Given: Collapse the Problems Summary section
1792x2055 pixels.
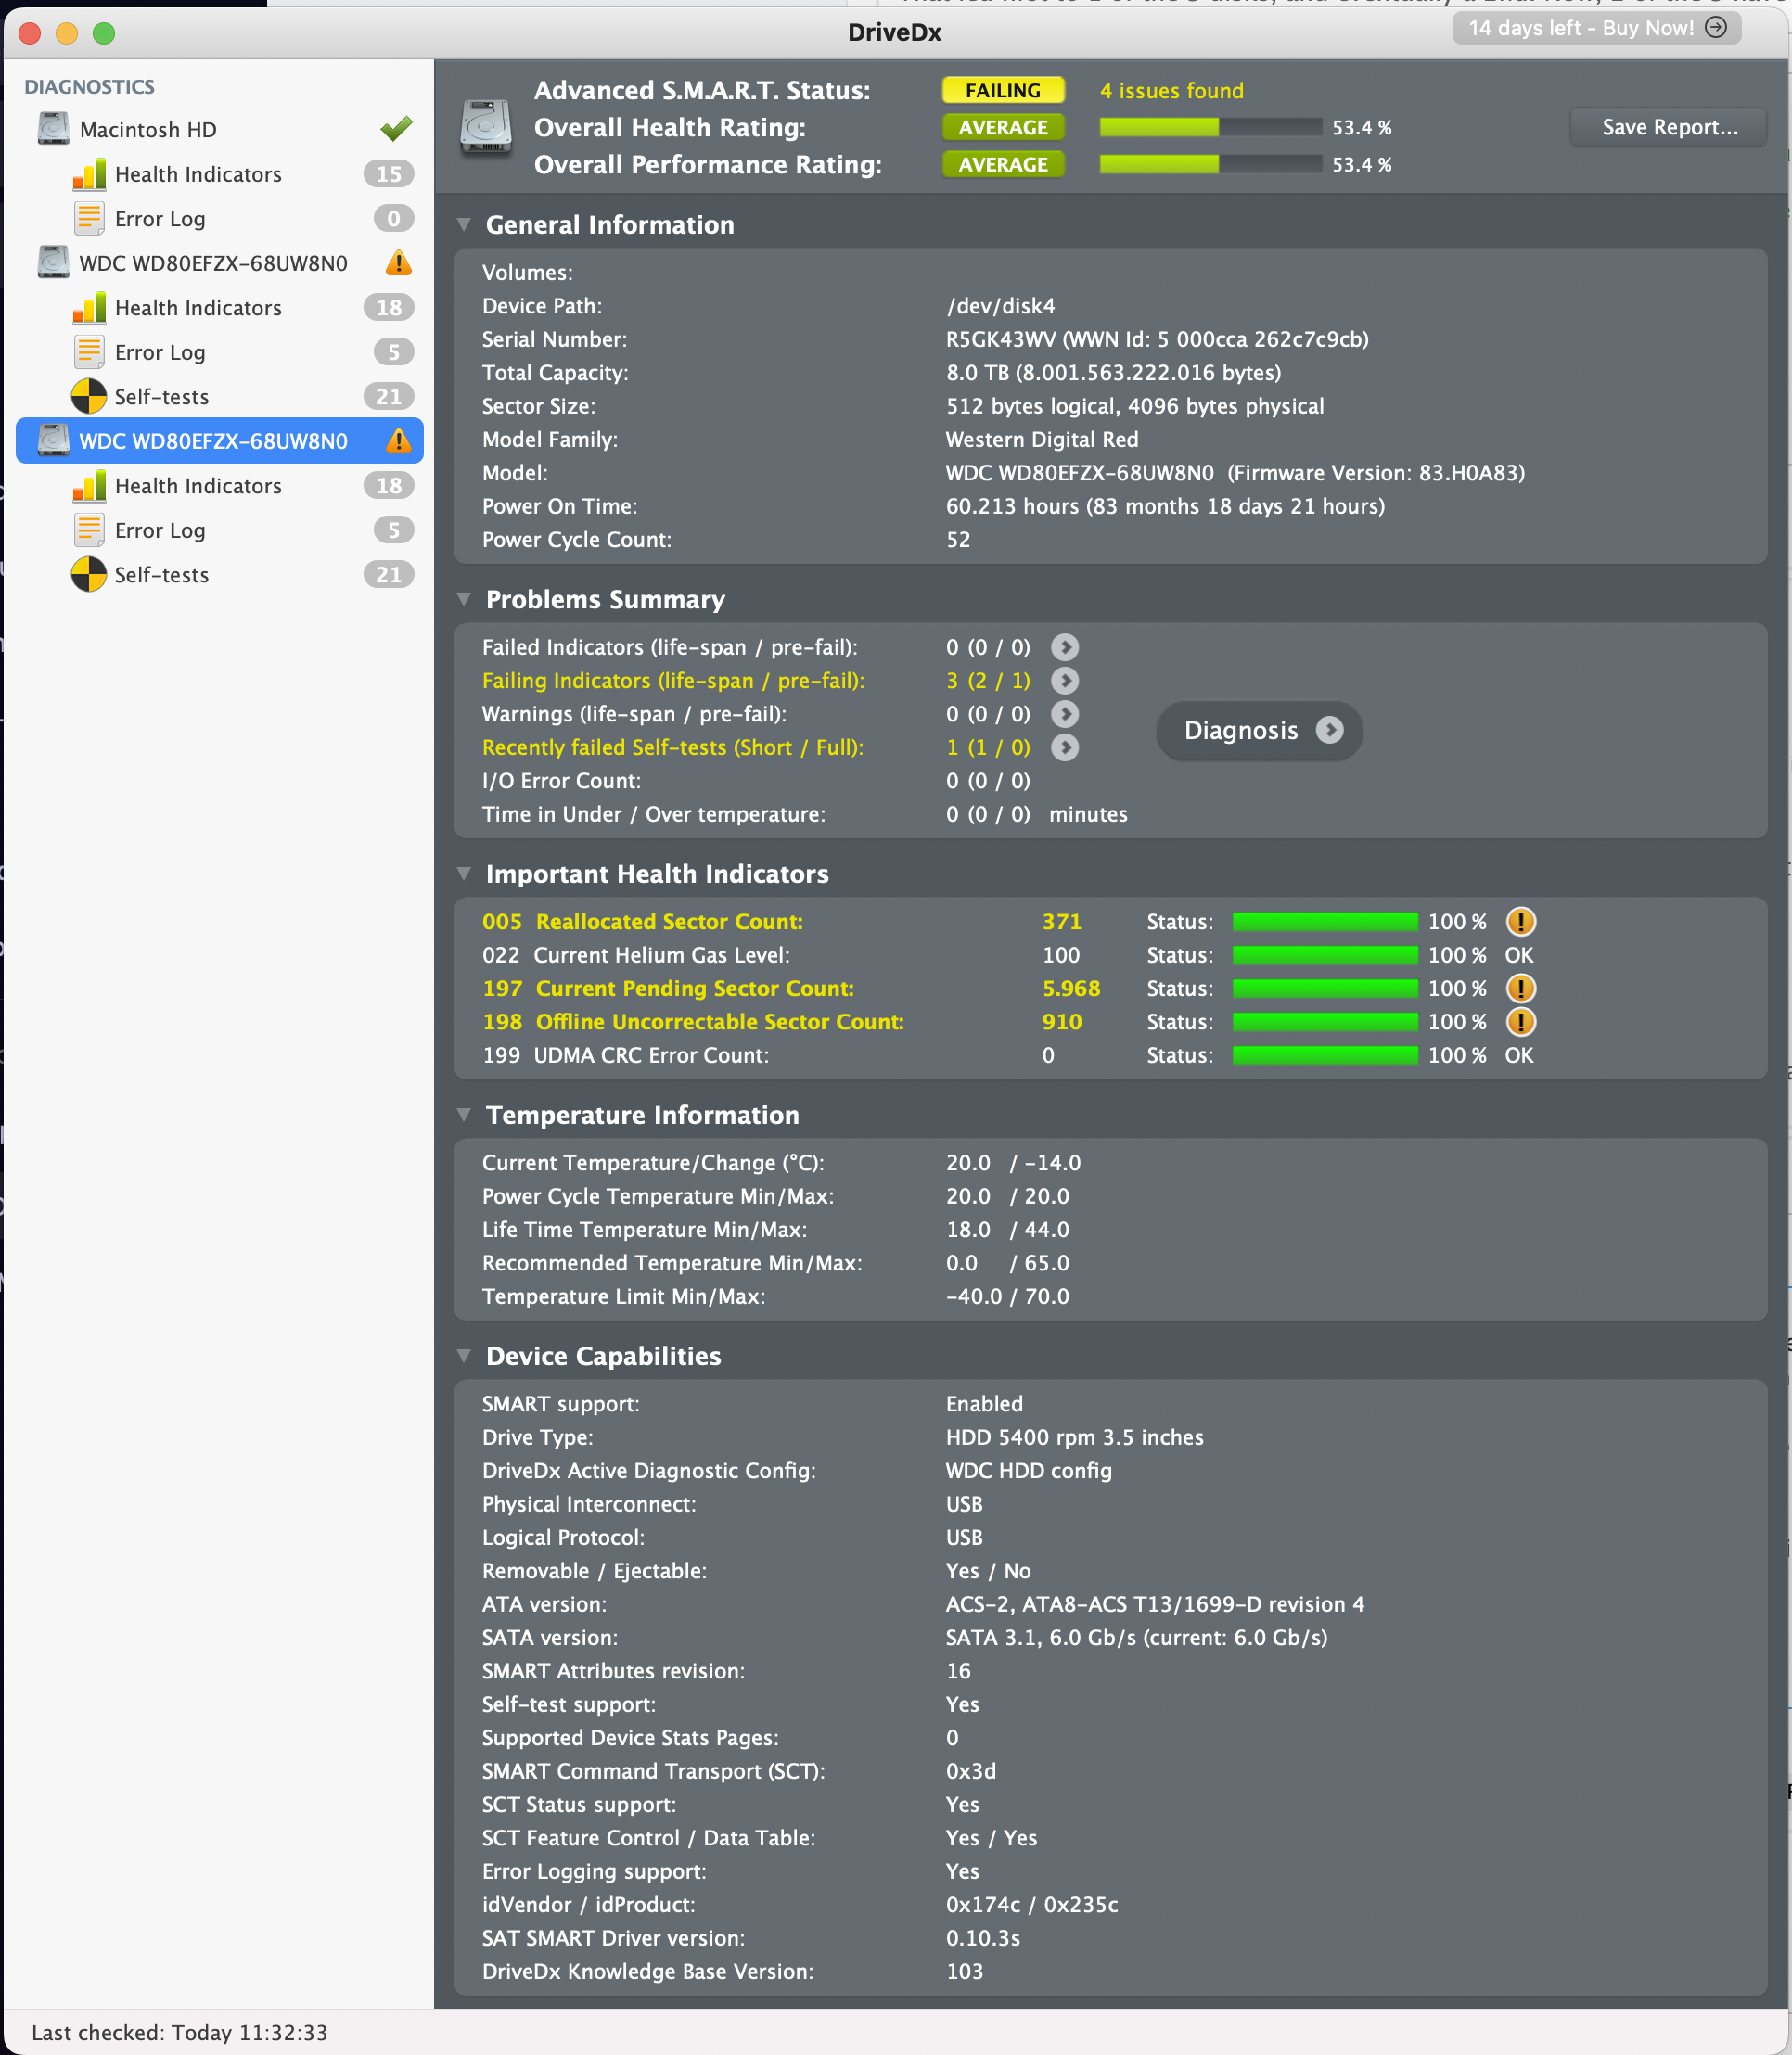Looking at the screenshot, I should pyautogui.click(x=464, y=599).
